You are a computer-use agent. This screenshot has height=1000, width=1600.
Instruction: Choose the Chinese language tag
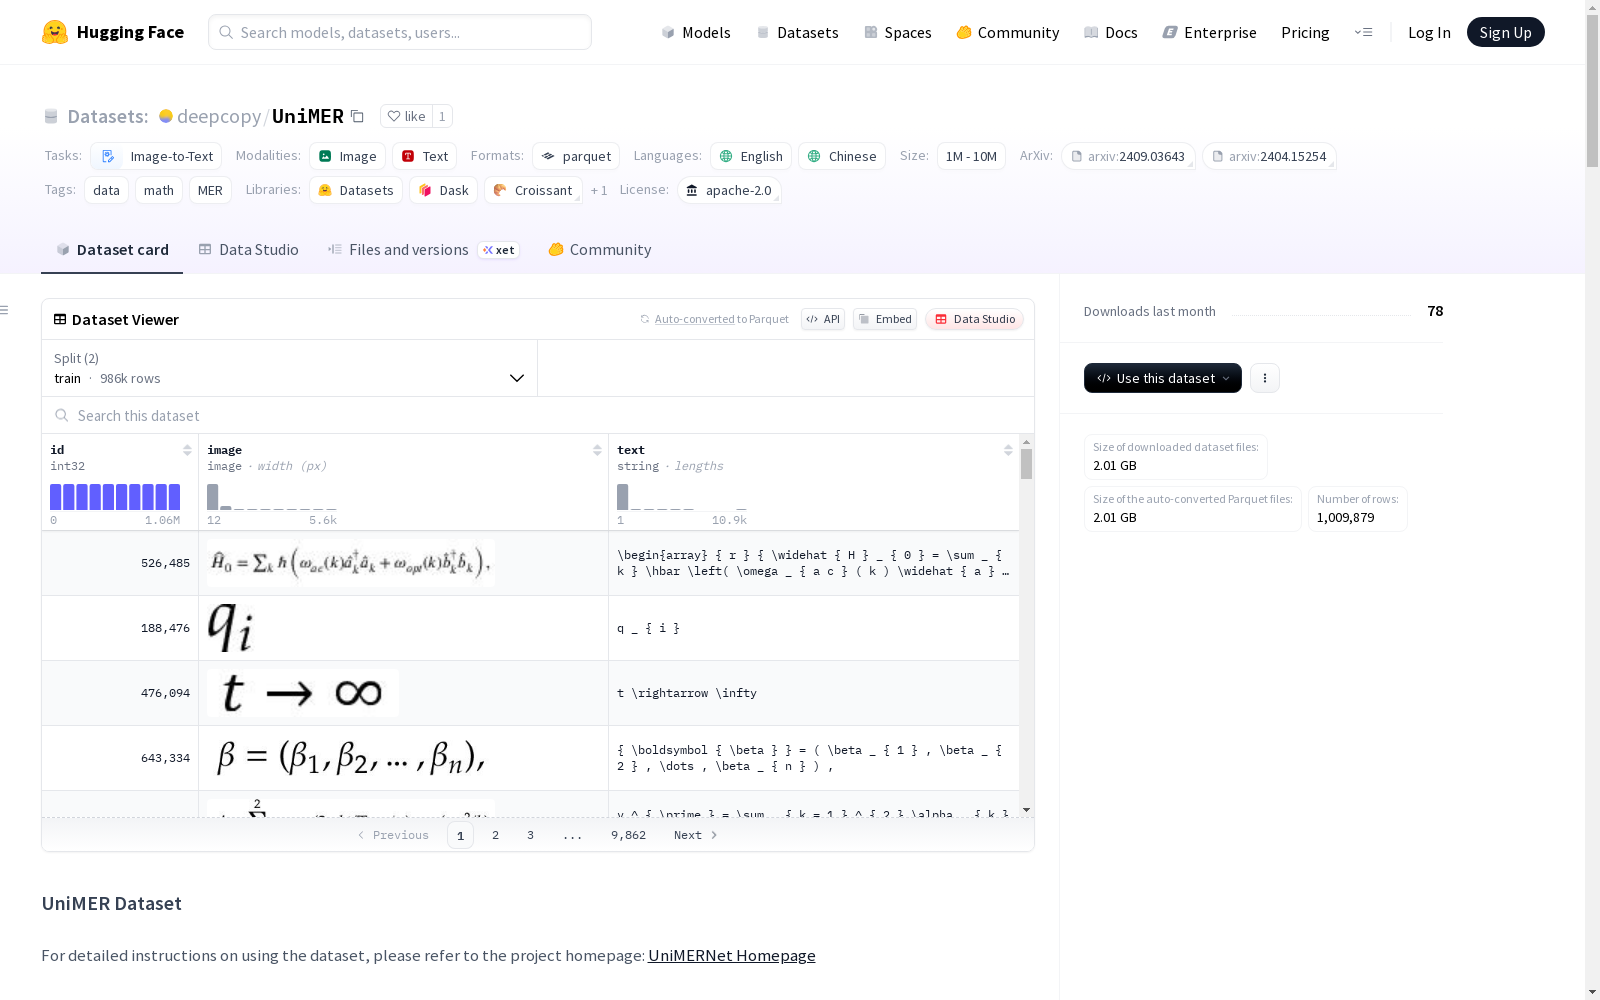pos(841,156)
